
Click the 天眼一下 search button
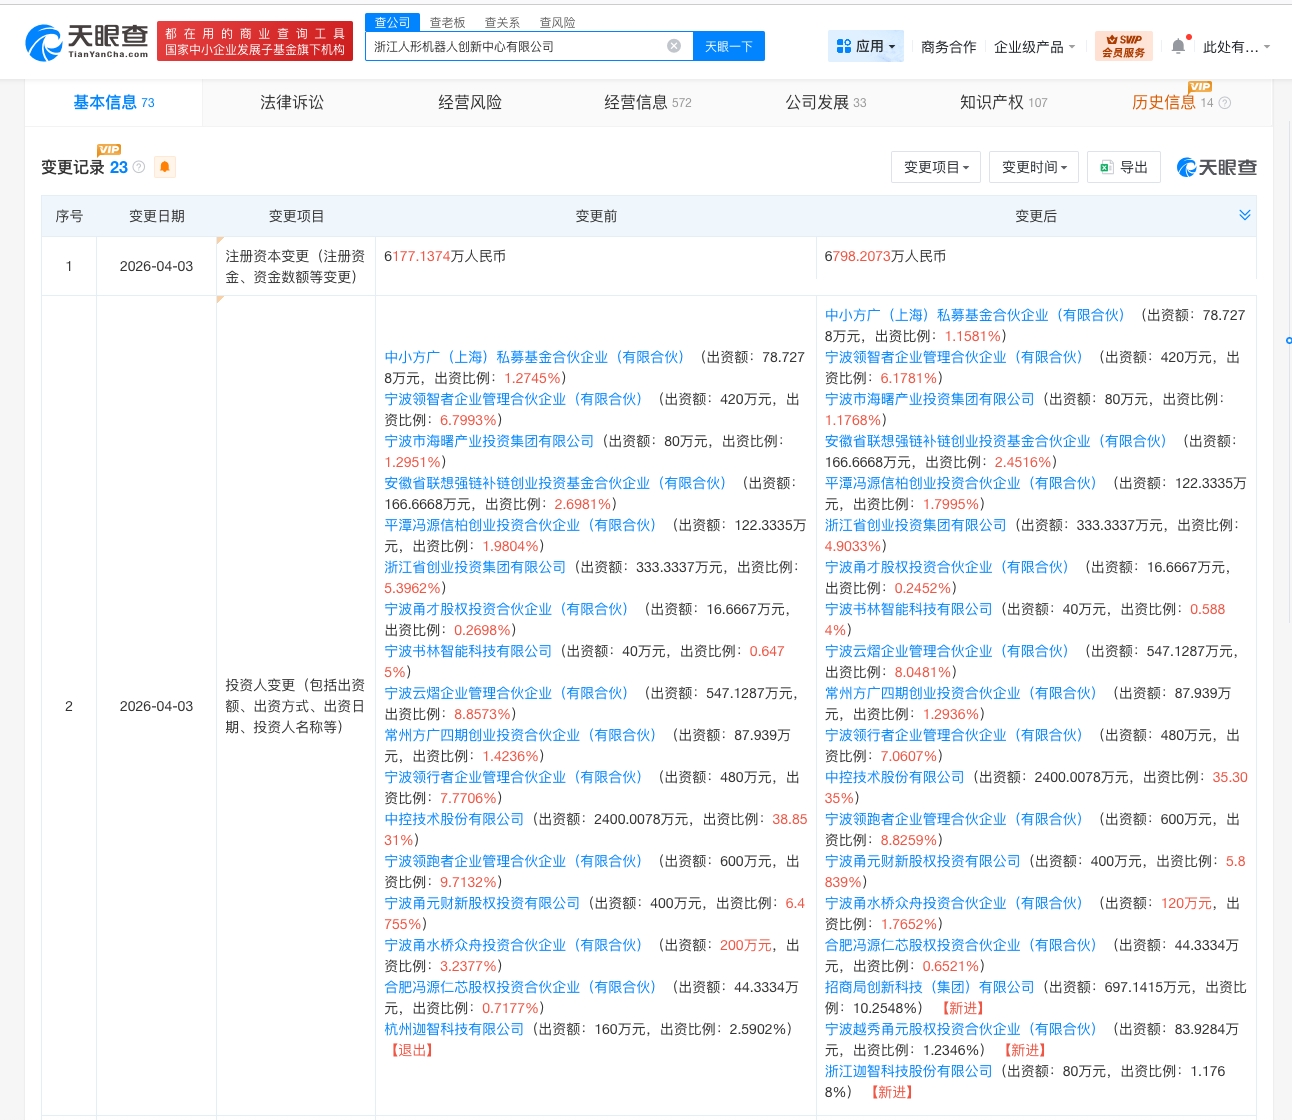click(729, 45)
